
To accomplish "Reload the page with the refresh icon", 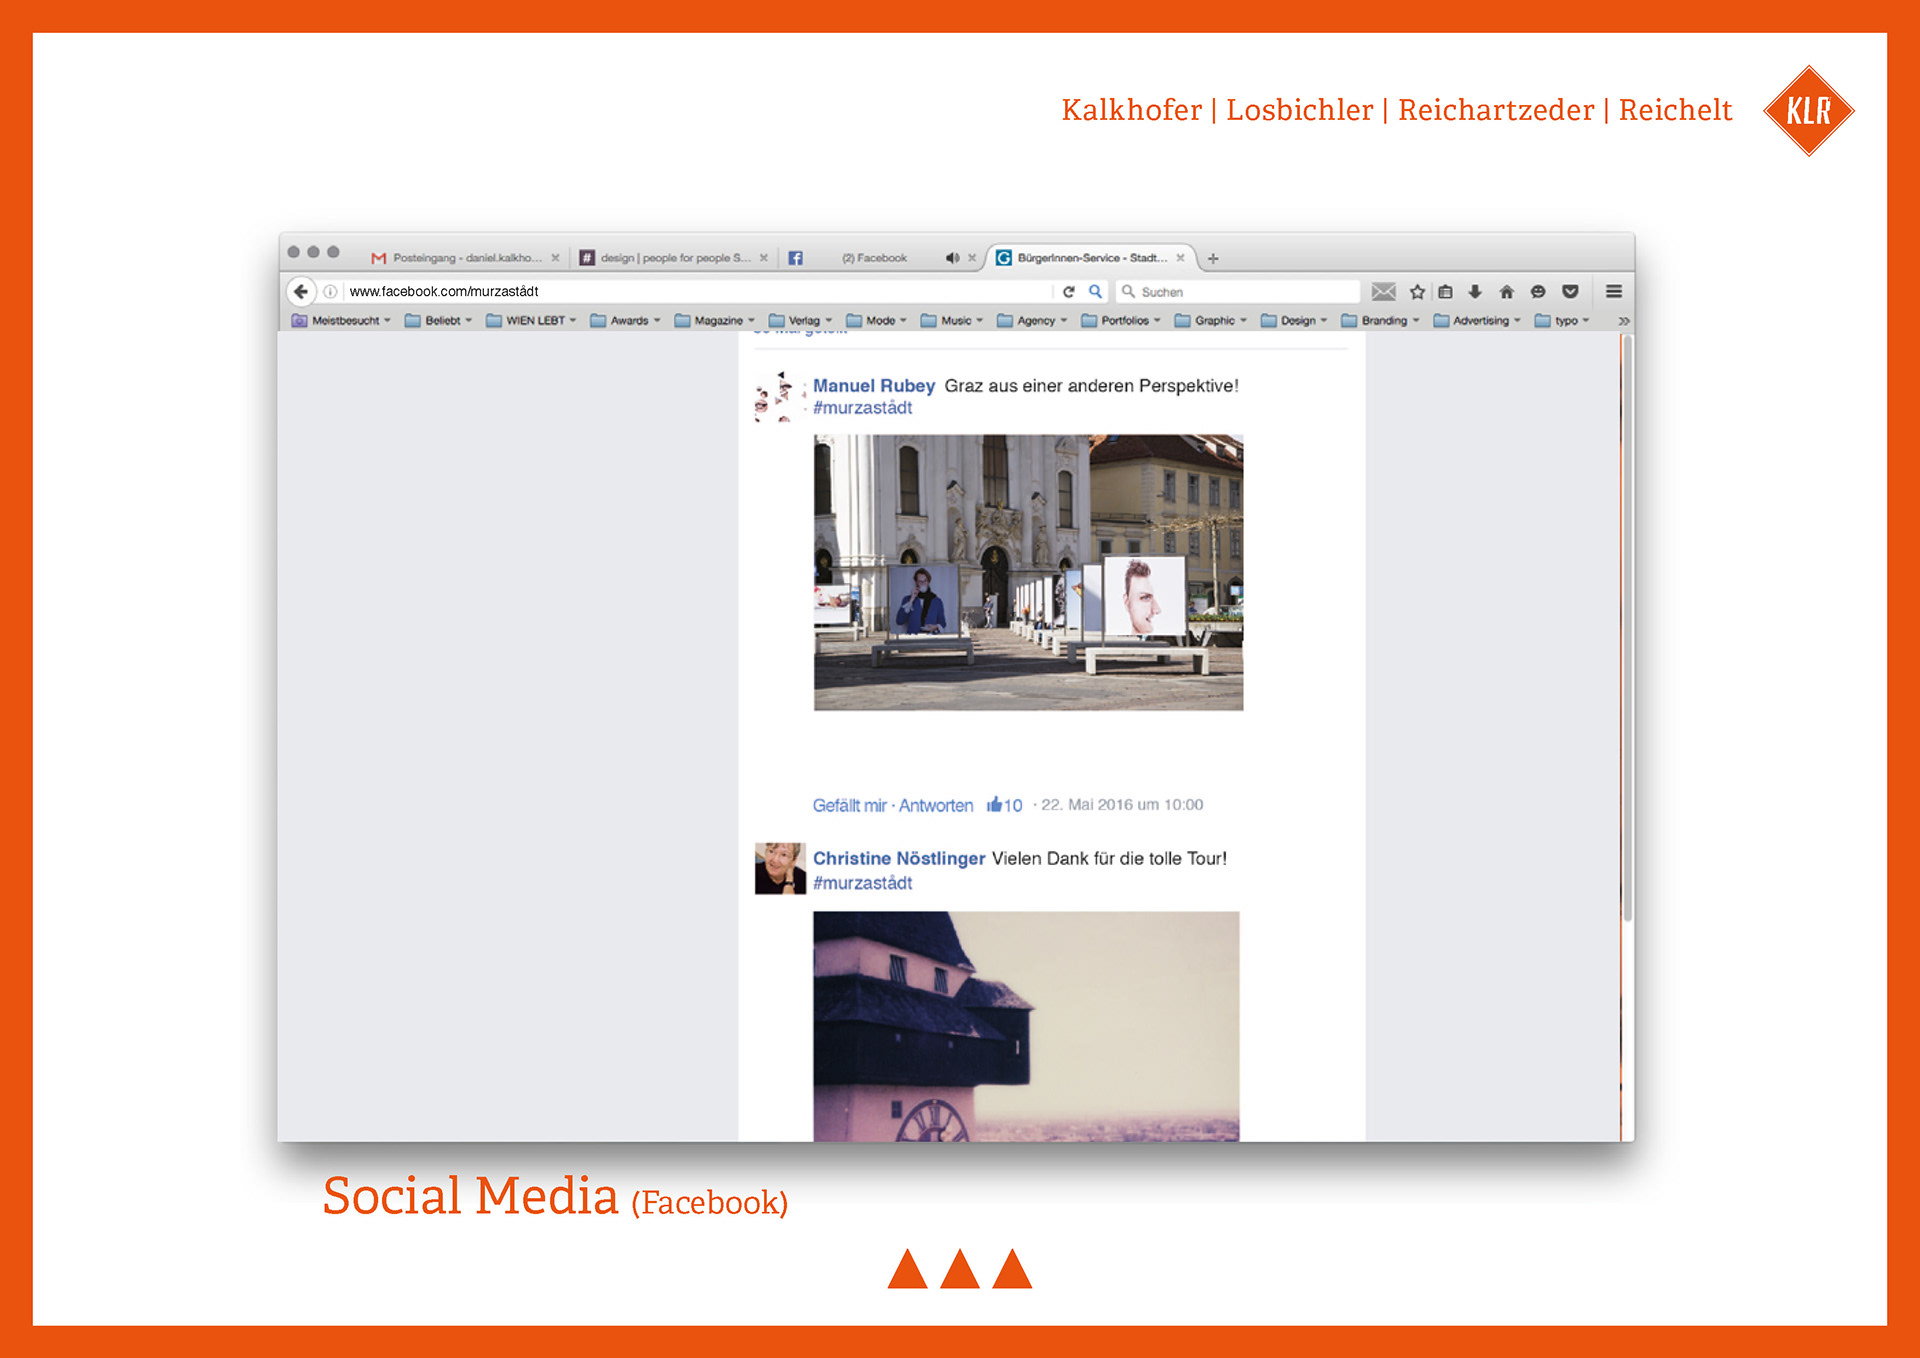I will point(1068,291).
